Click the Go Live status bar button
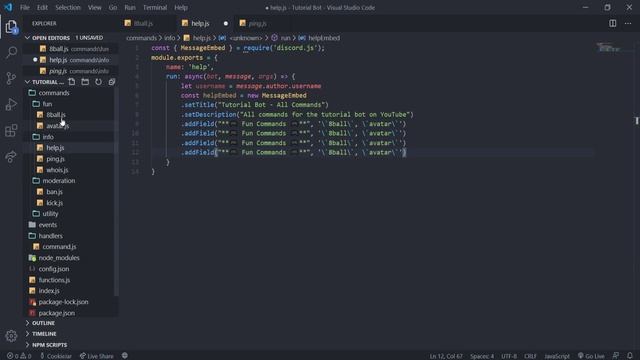 (x=591, y=356)
